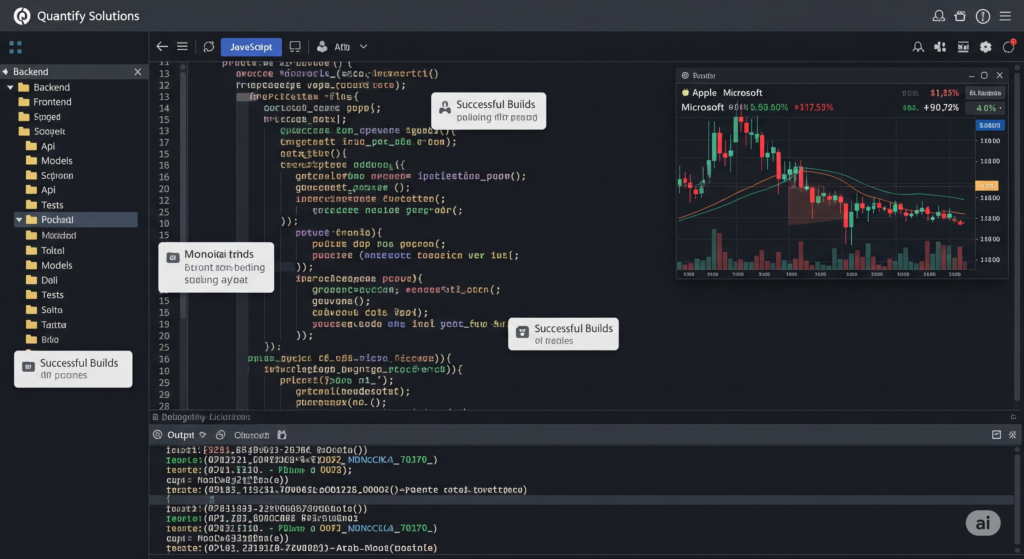Open the hamburger menu in the editor toolbar

[182, 46]
